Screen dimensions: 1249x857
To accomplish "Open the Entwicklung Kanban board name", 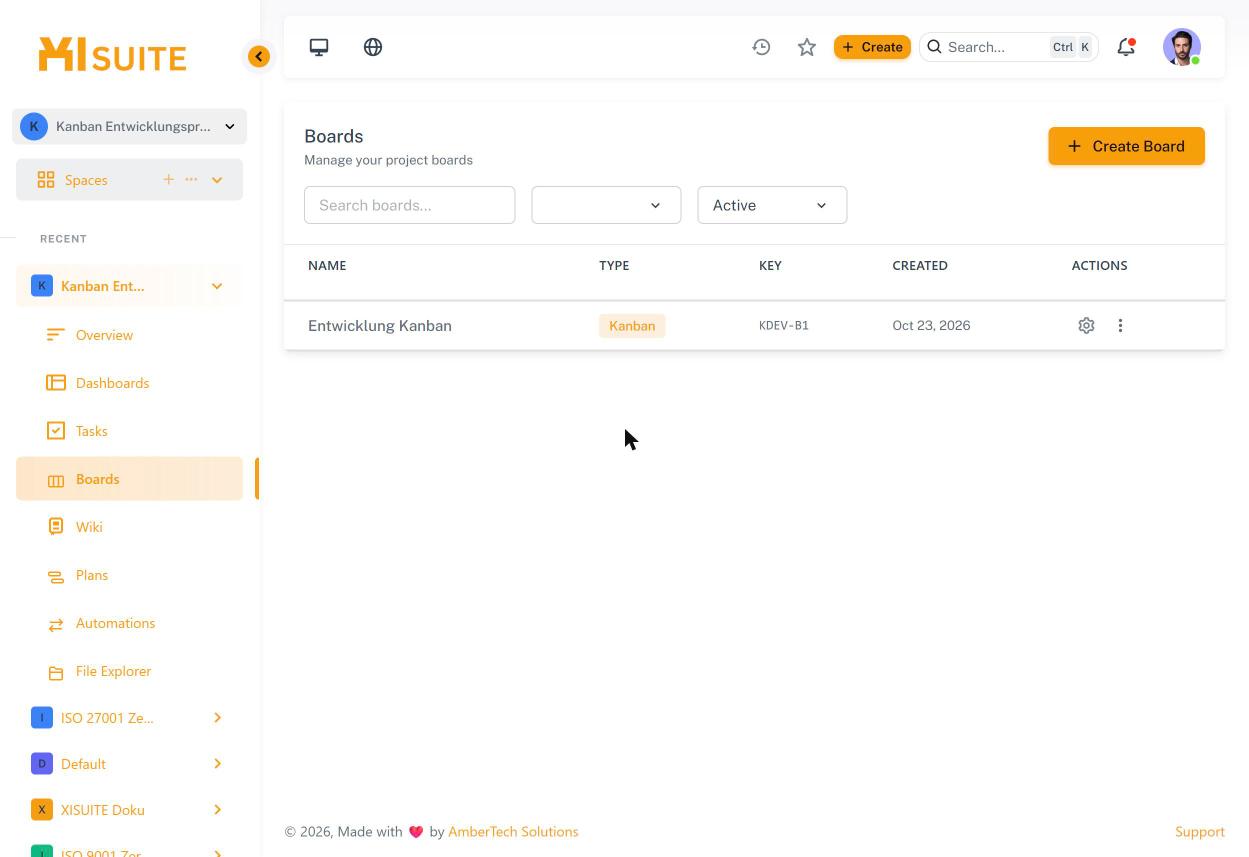I will 380,326.
